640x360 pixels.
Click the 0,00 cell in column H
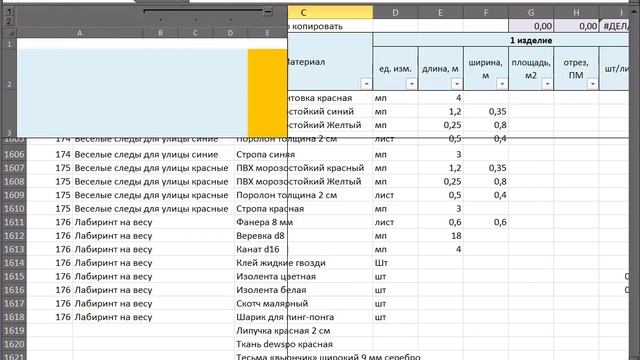click(576, 26)
